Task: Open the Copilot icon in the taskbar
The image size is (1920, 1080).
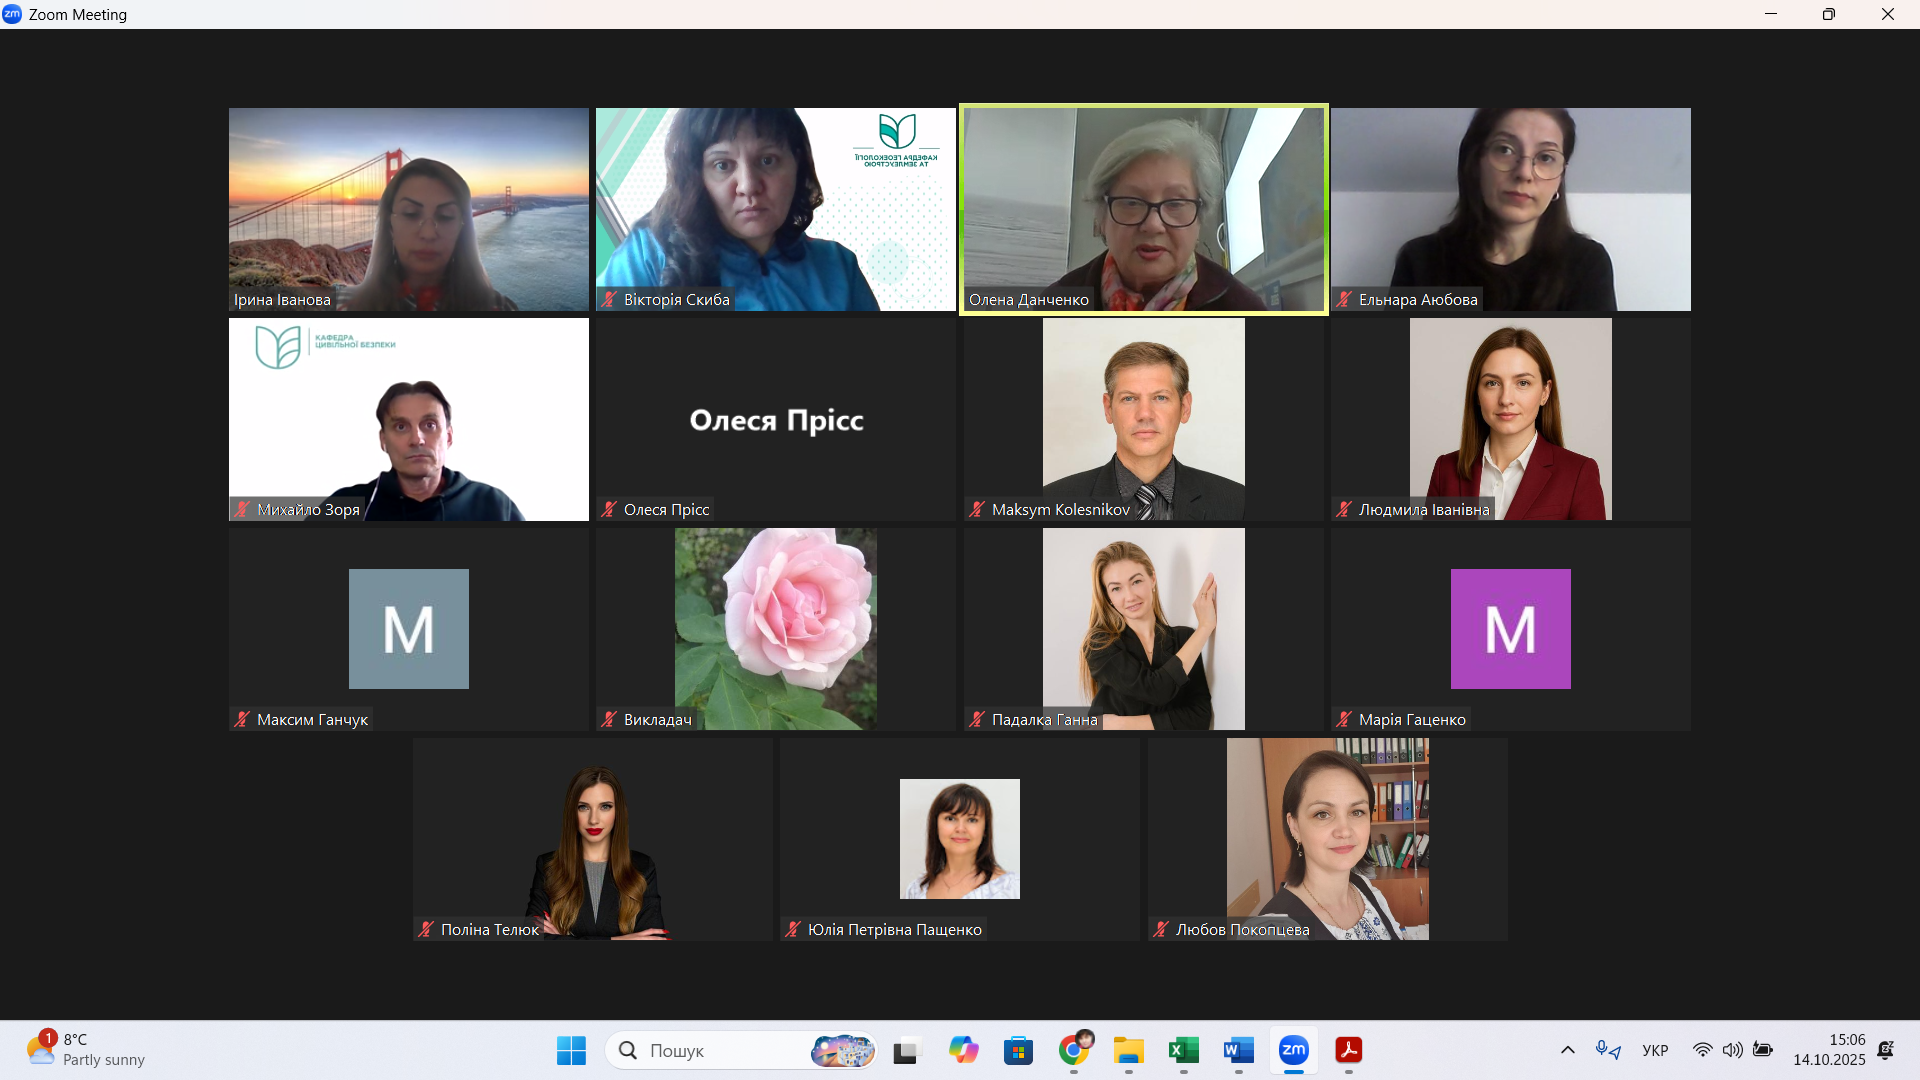Action: 963,1050
